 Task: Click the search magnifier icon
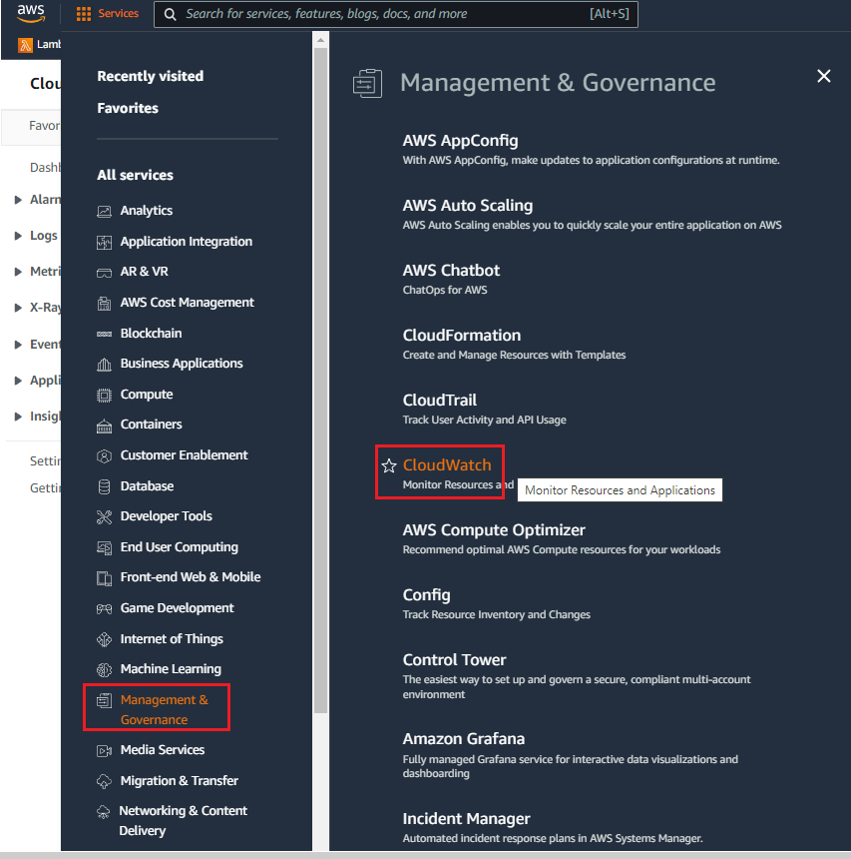tap(170, 14)
